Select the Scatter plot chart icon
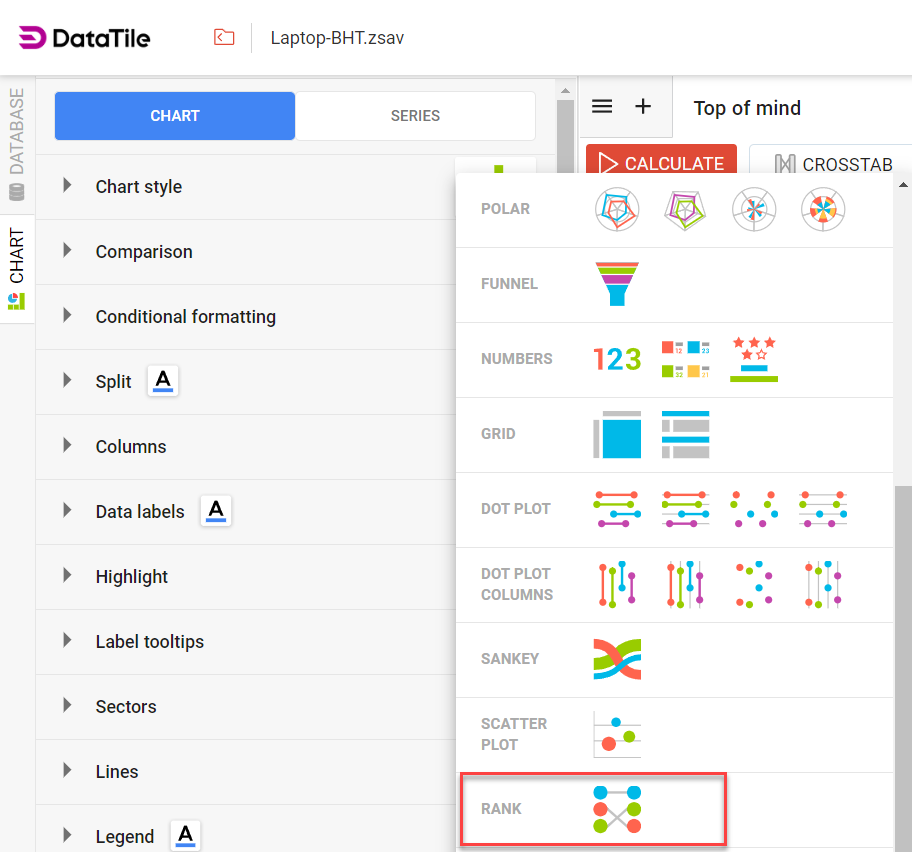Viewport: 912px width, 852px height. 616,734
